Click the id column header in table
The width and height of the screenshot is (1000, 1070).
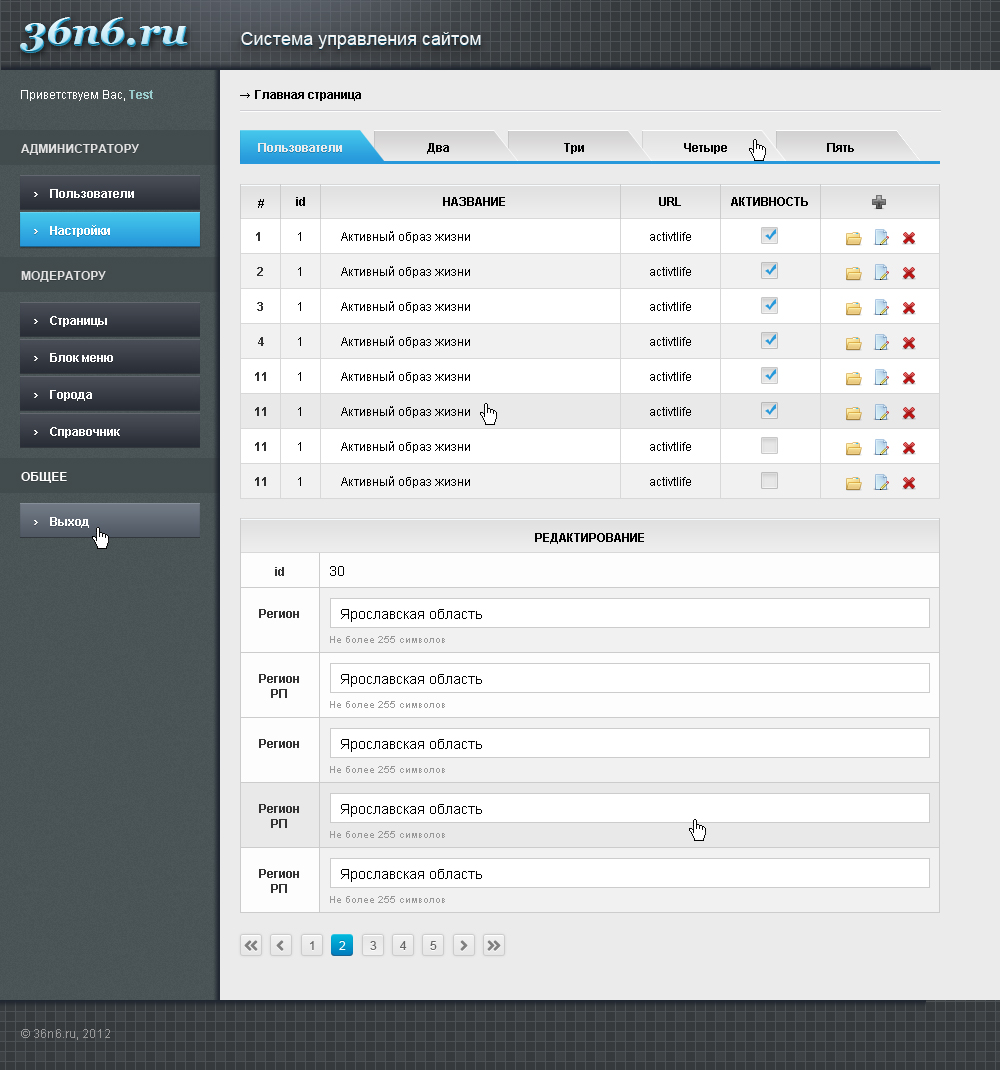[300, 202]
